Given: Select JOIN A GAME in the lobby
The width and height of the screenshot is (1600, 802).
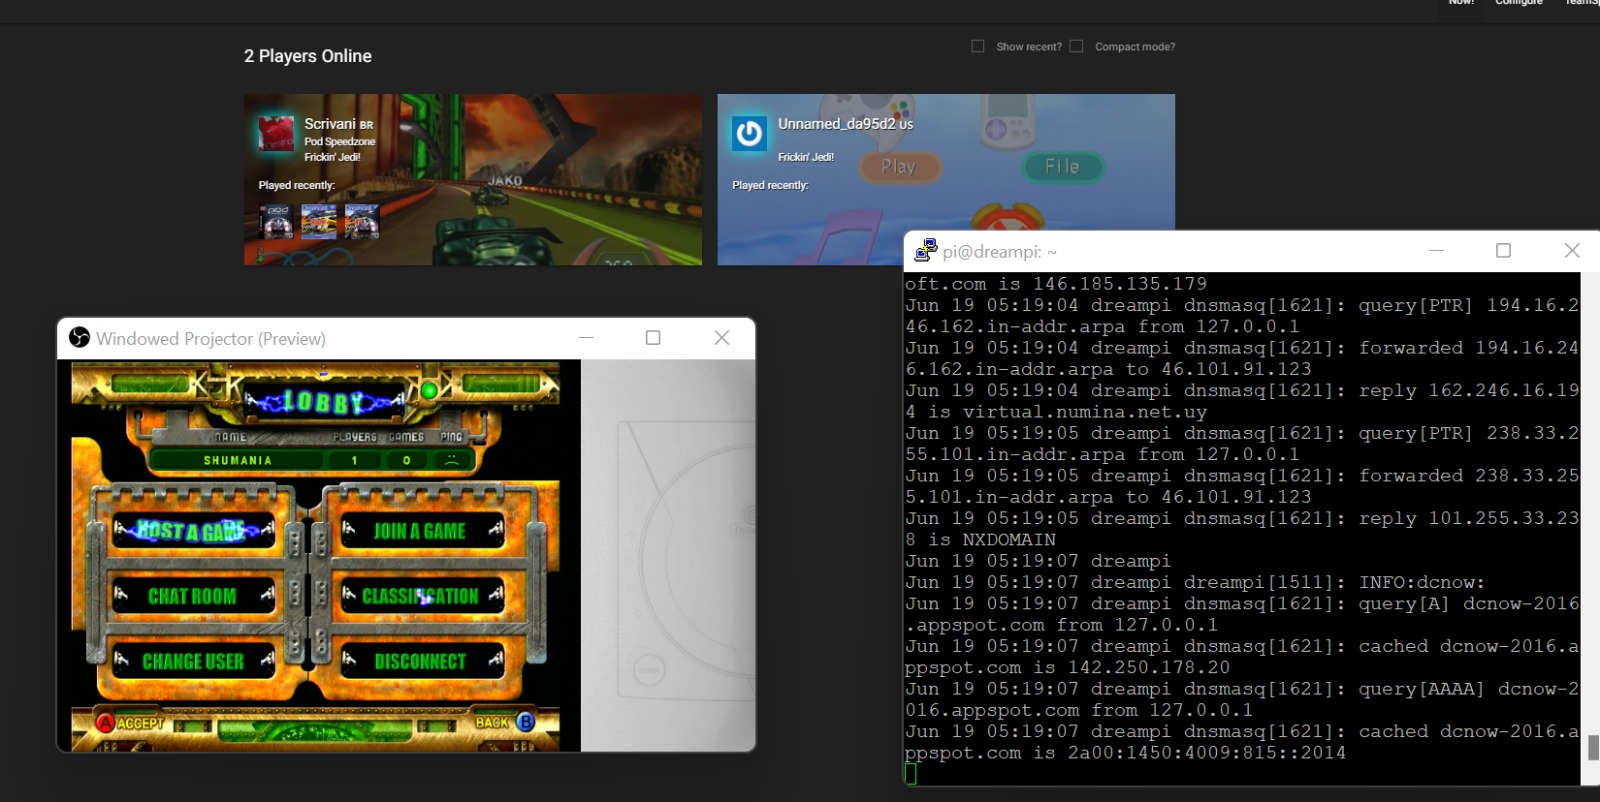Looking at the screenshot, I should click(x=420, y=531).
